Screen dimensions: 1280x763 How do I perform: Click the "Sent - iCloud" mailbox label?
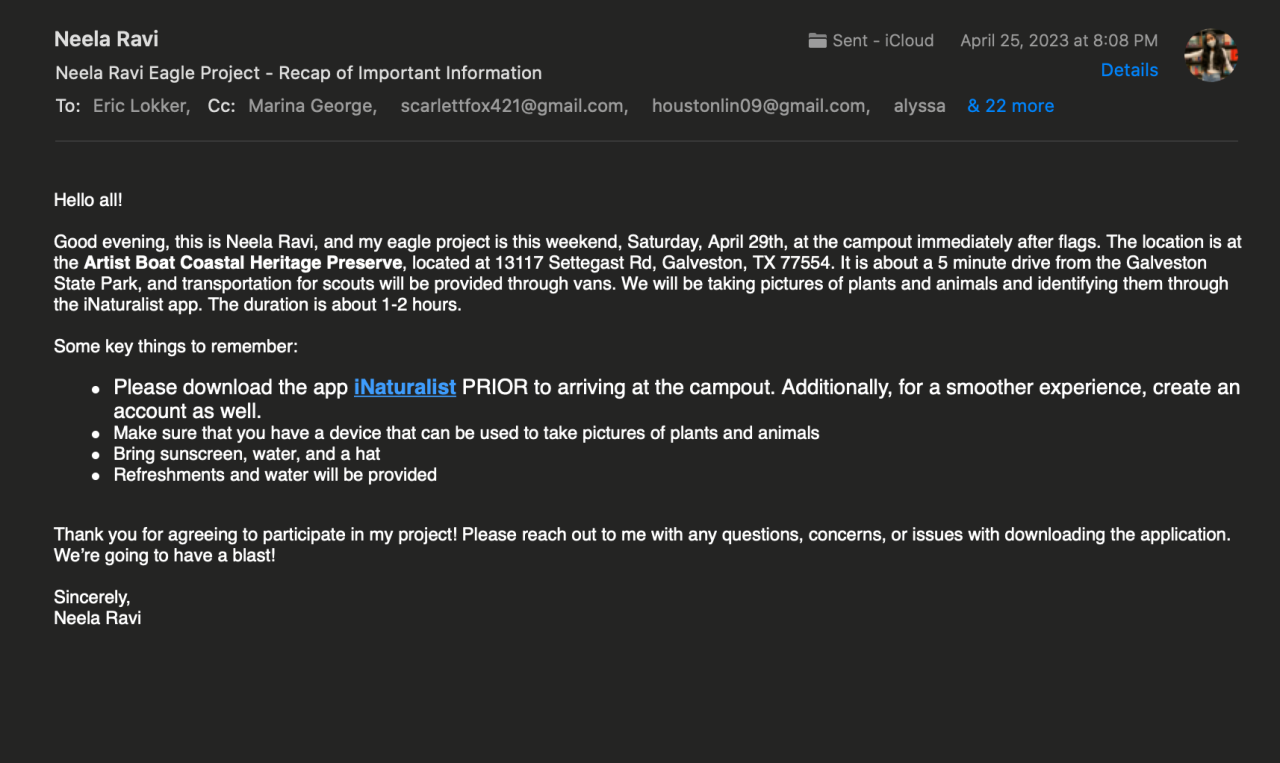coord(882,41)
